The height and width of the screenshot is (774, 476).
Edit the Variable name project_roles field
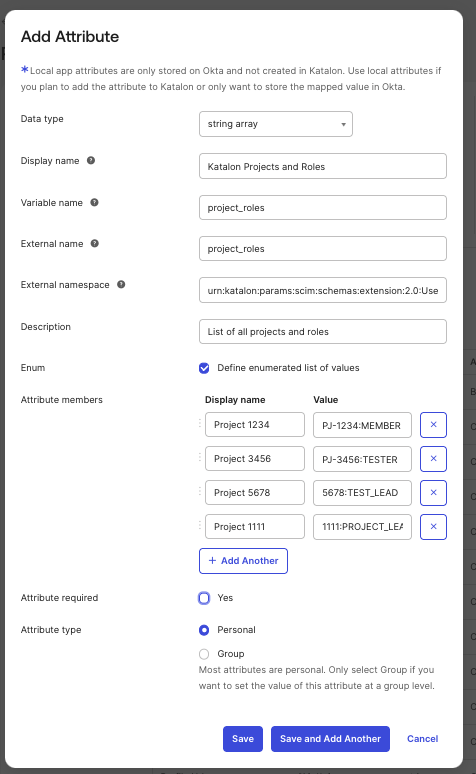(323, 208)
